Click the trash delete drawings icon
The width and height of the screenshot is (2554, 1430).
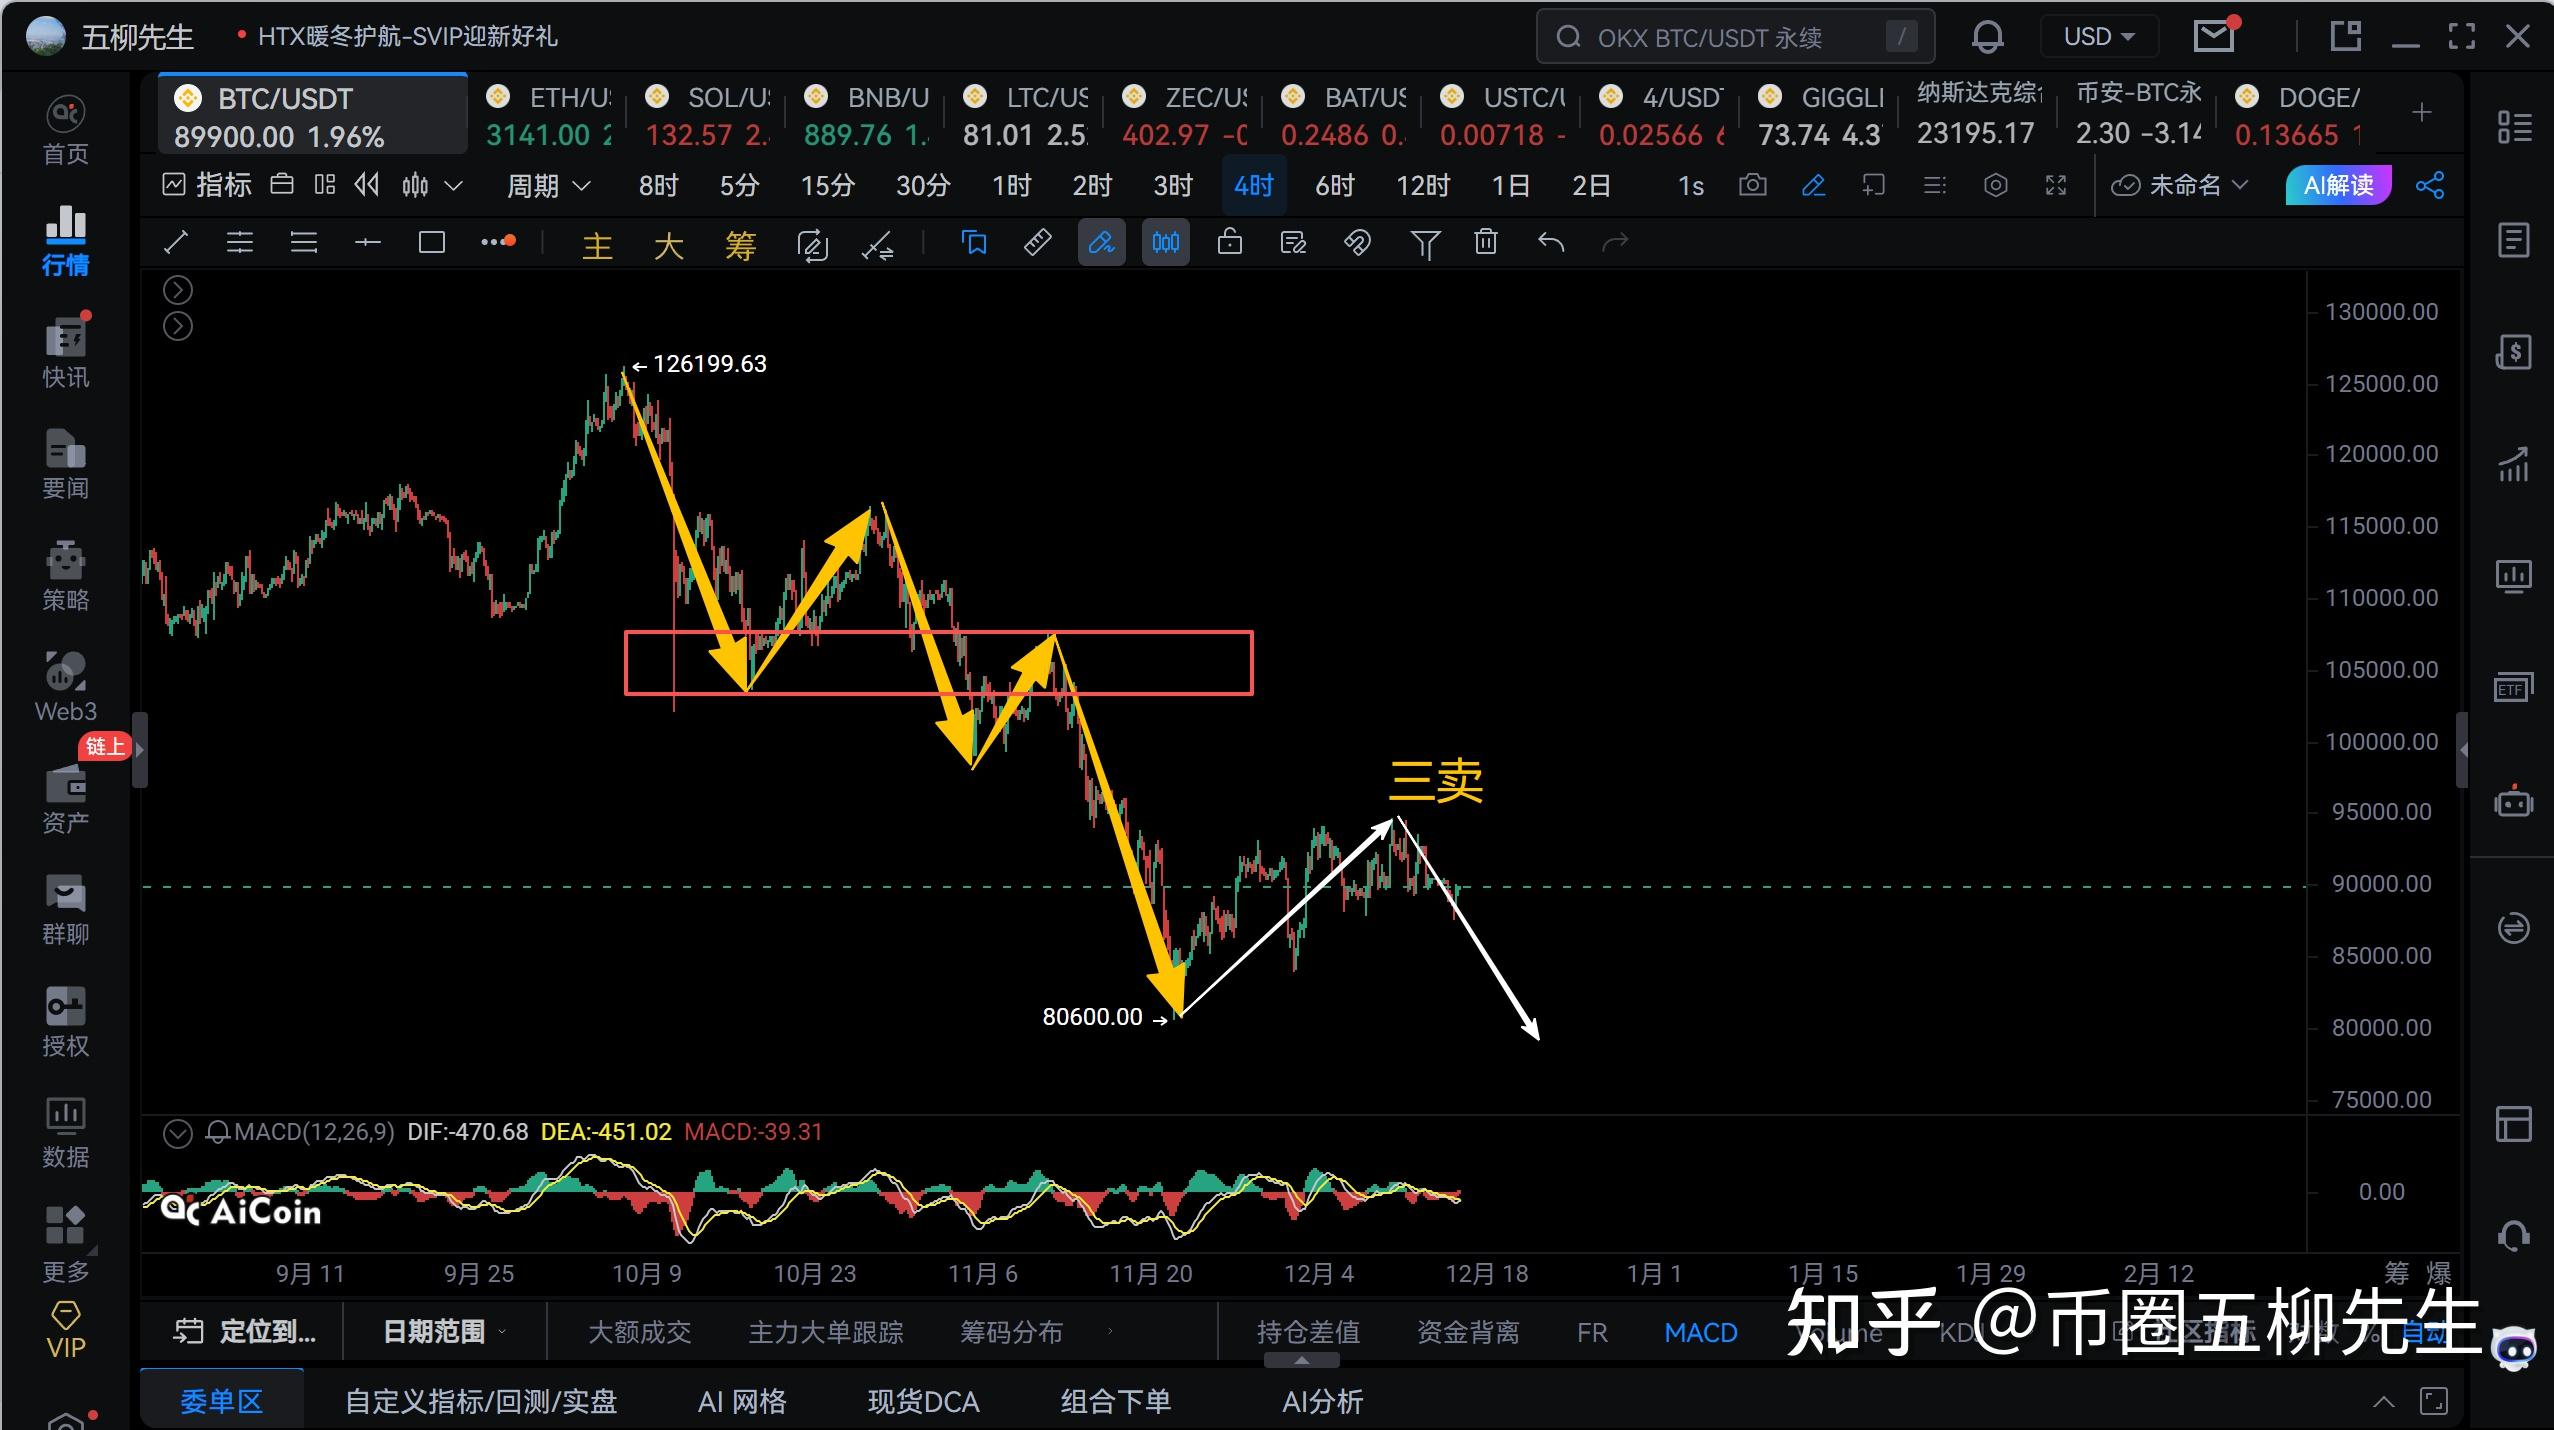coord(1486,243)
